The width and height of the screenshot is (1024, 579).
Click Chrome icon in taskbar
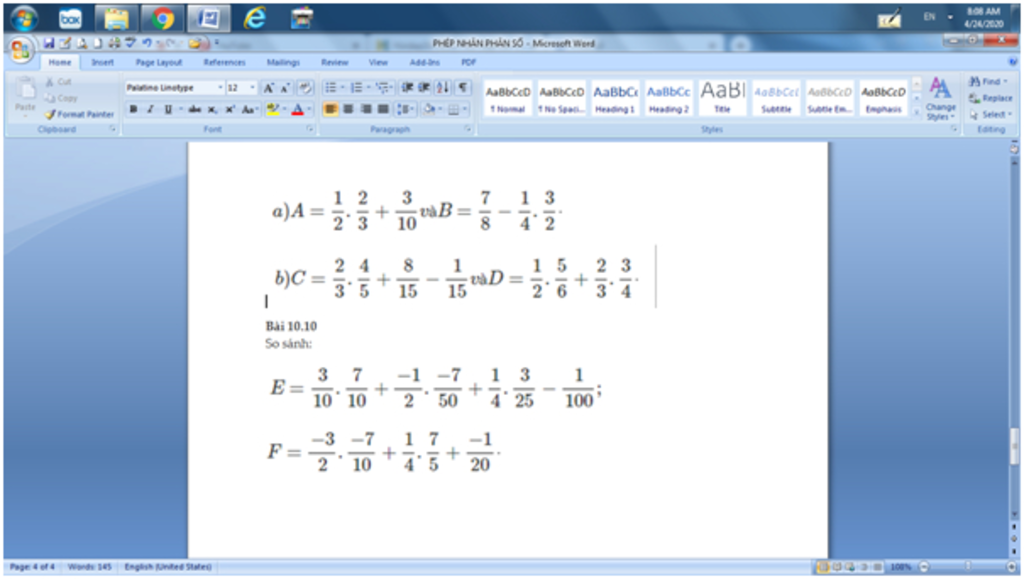pyautogui.click(x=162, y=18)
